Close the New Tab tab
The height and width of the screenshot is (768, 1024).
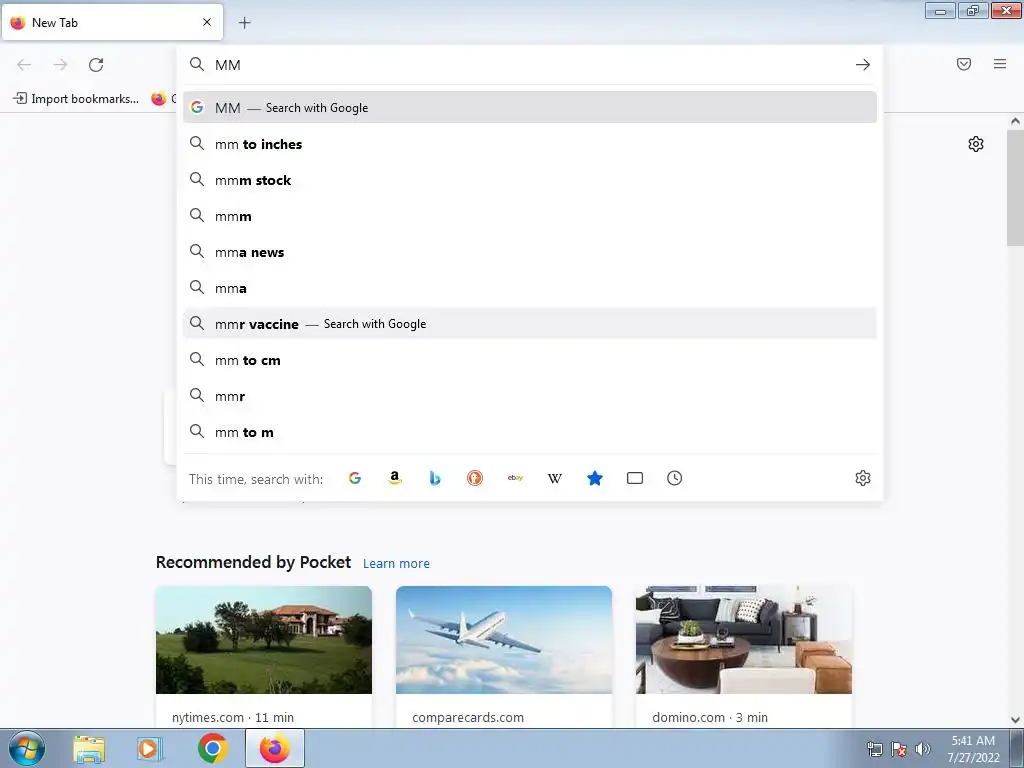(207, 22)
